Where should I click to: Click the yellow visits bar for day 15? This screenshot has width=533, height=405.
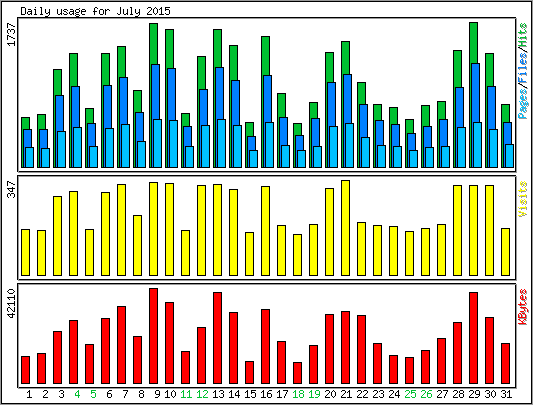click(x=250, y=254)
